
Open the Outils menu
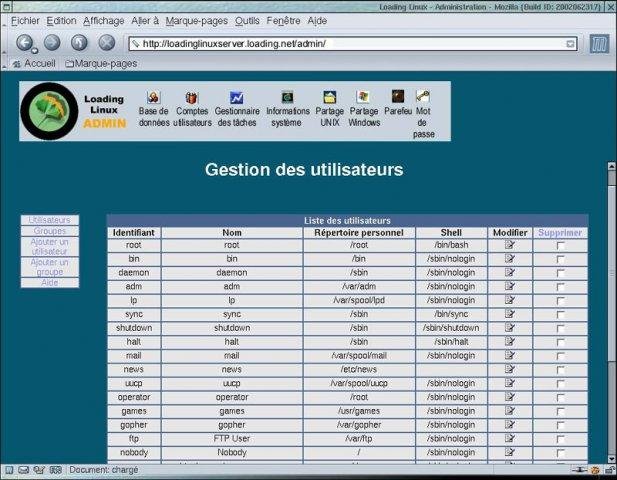point(246,20)
